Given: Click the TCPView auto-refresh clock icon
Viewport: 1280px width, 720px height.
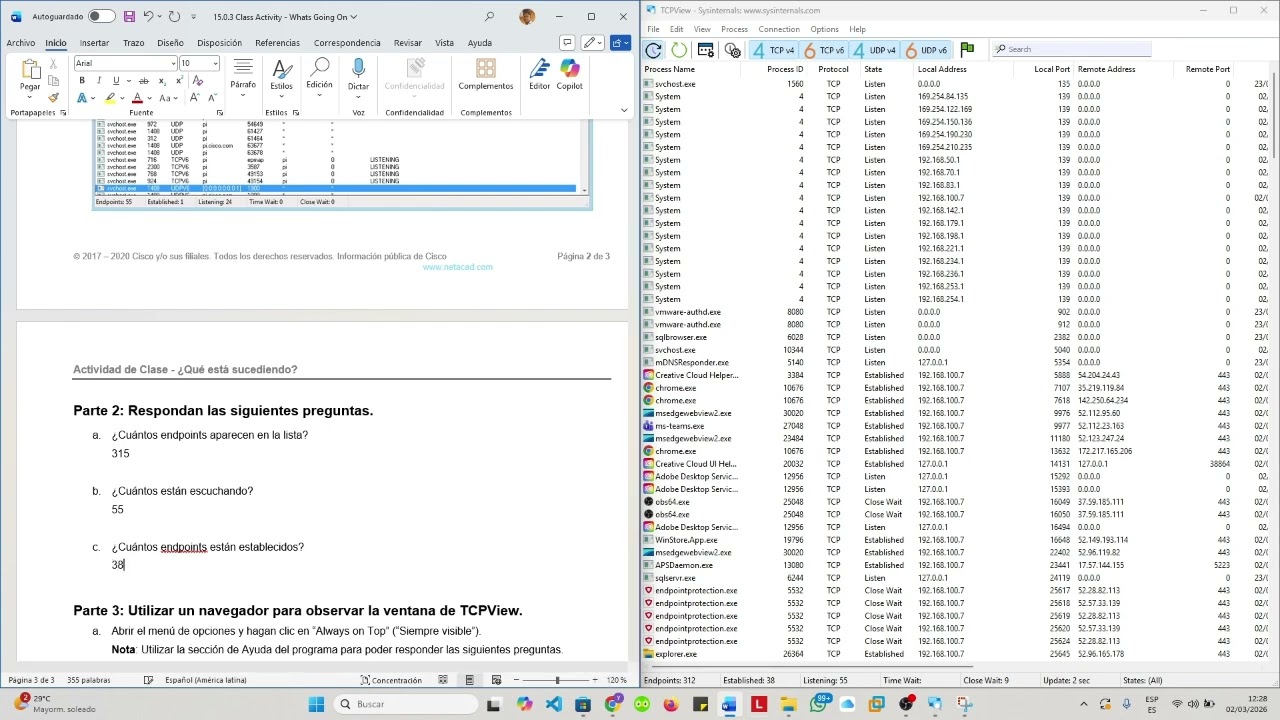Looking at the screenshot, I should pos(653,50).
